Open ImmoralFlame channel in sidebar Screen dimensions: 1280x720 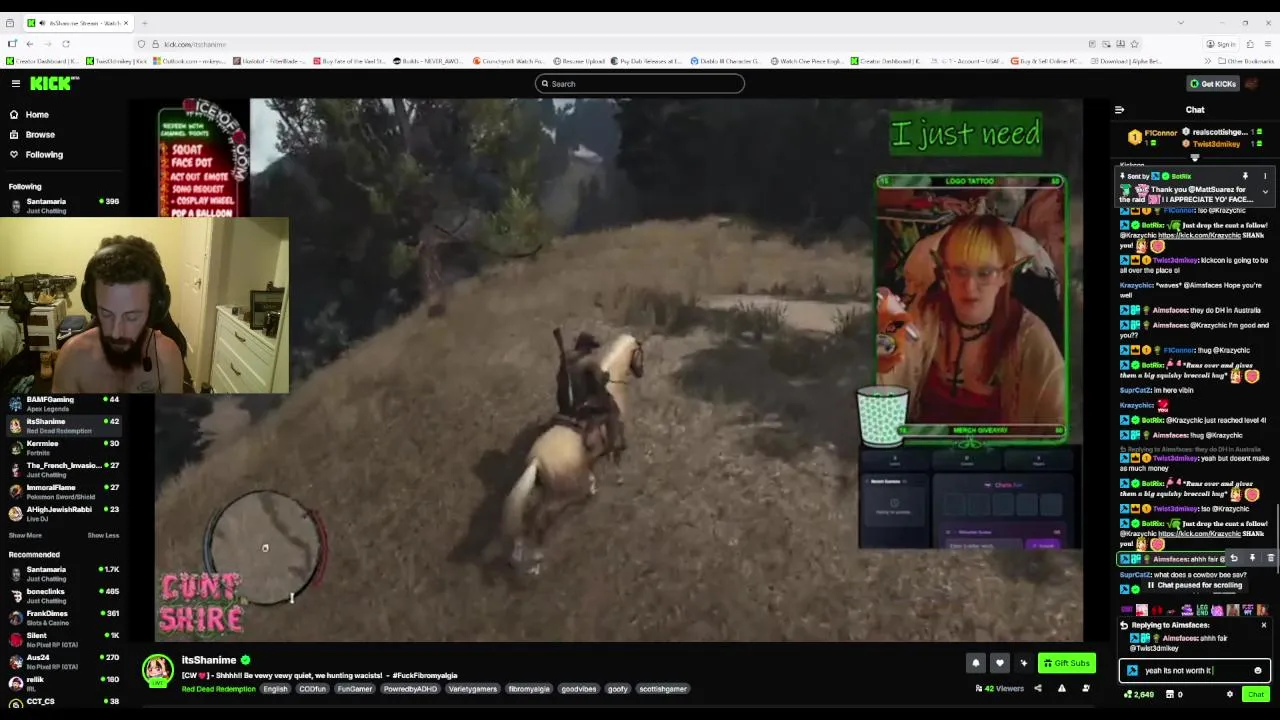click(x=64, y=492)
